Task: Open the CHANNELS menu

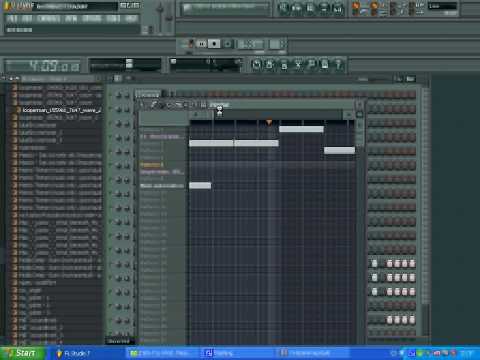Action: (49, 19)
